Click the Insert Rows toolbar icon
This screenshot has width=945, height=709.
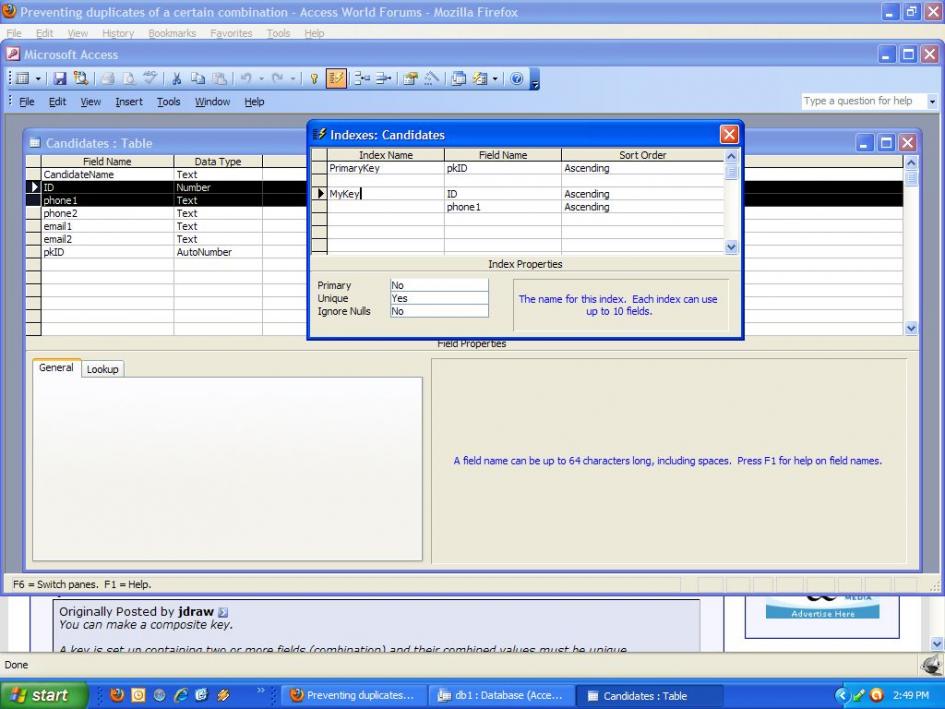click(363, 78)
